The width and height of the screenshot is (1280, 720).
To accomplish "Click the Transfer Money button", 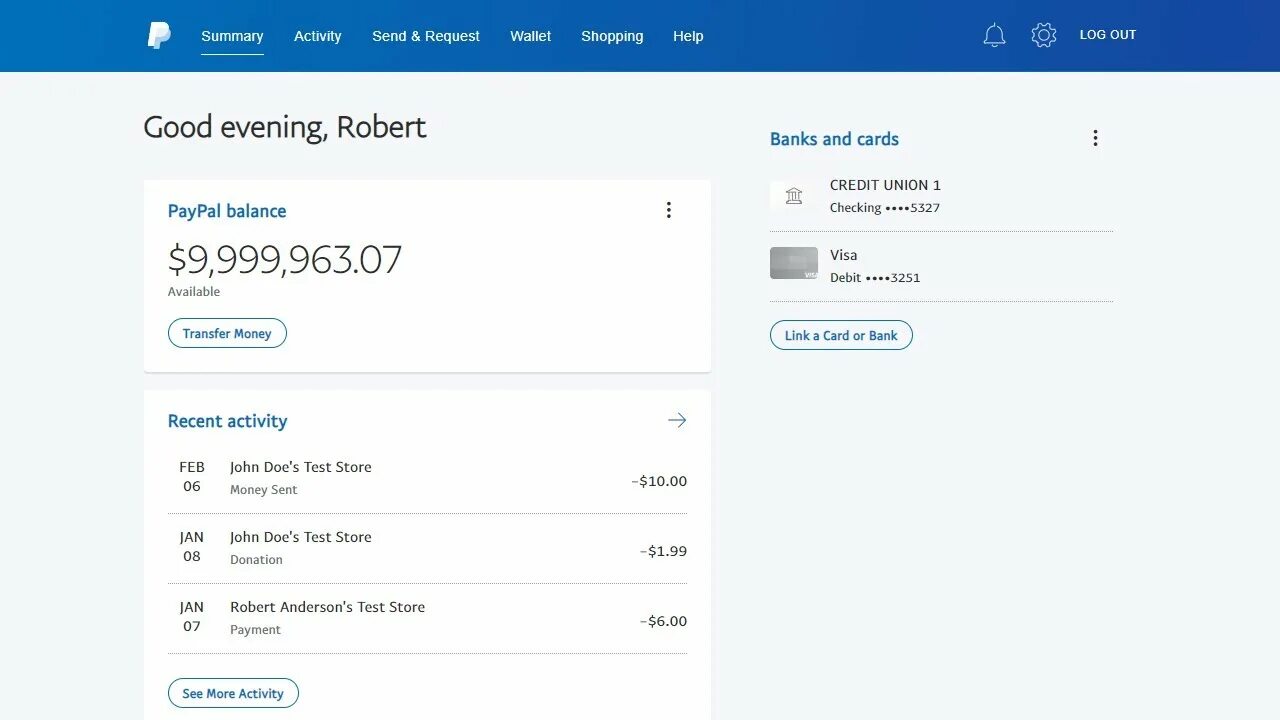I will tap(227, 333).
